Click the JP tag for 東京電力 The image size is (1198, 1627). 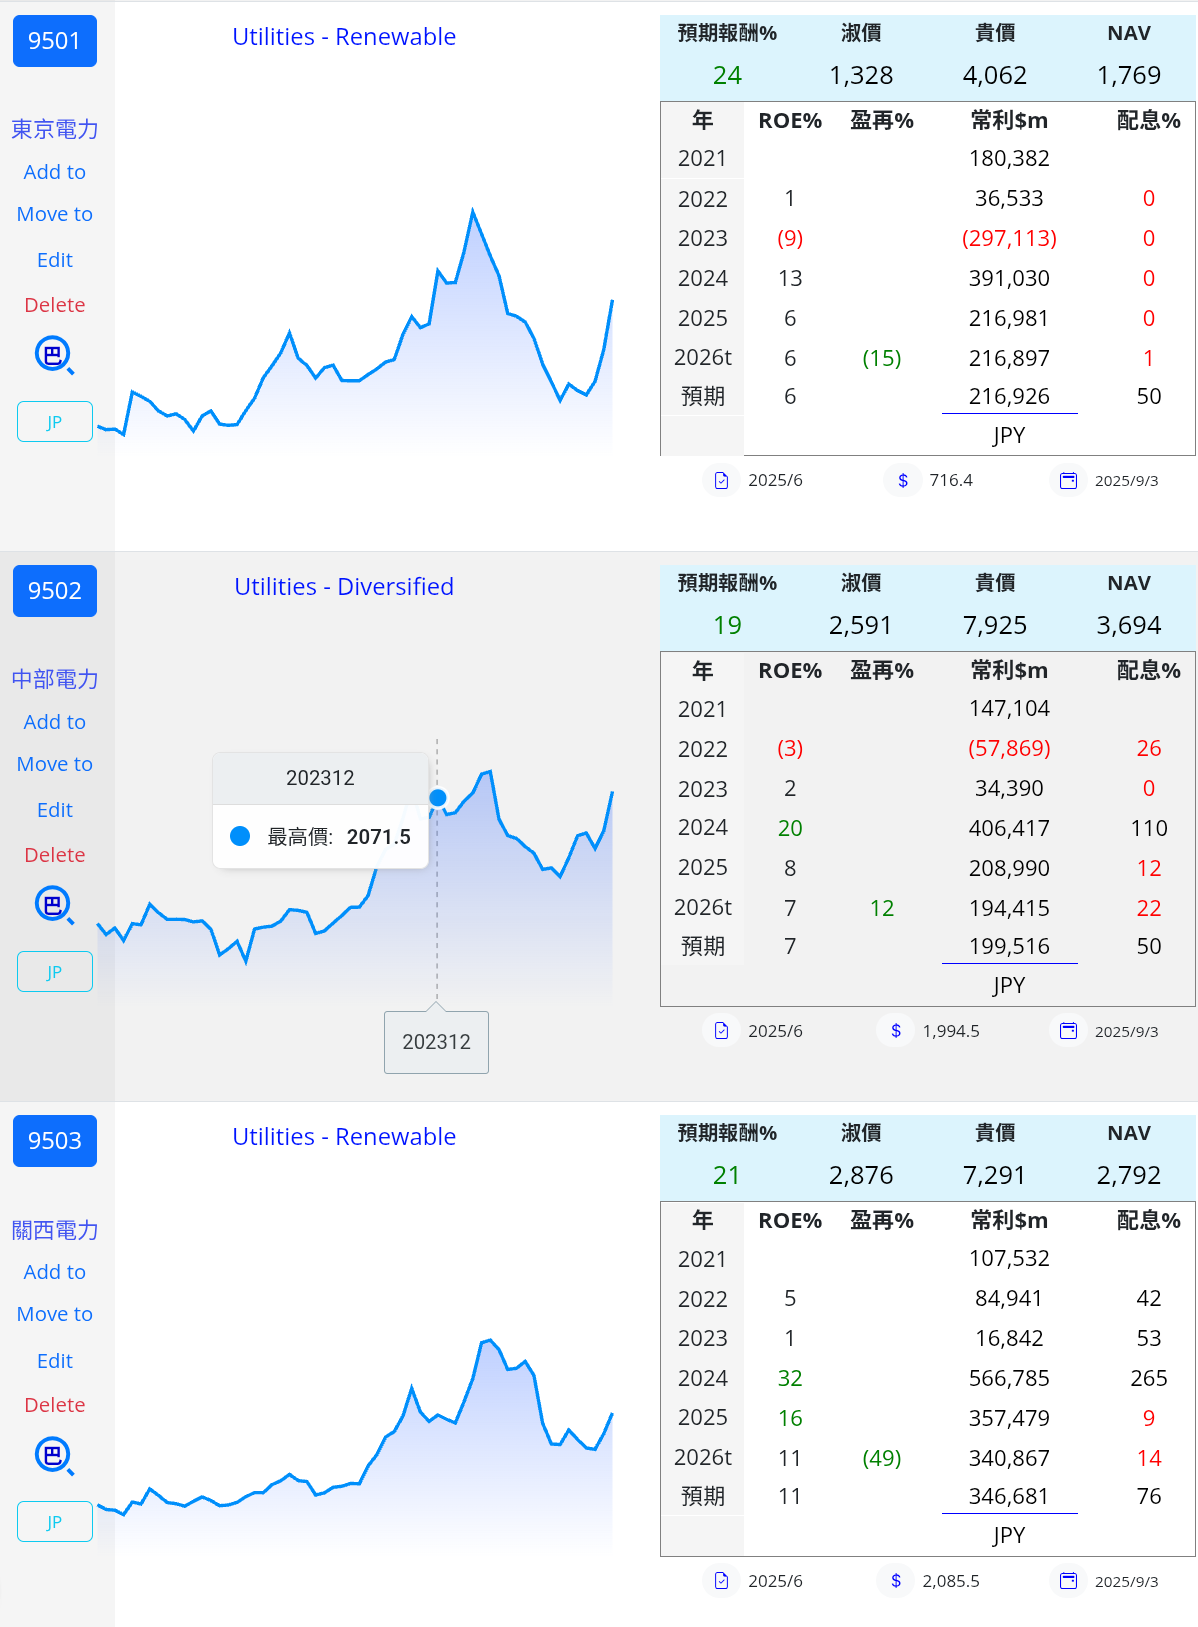(x=54, y=421)
